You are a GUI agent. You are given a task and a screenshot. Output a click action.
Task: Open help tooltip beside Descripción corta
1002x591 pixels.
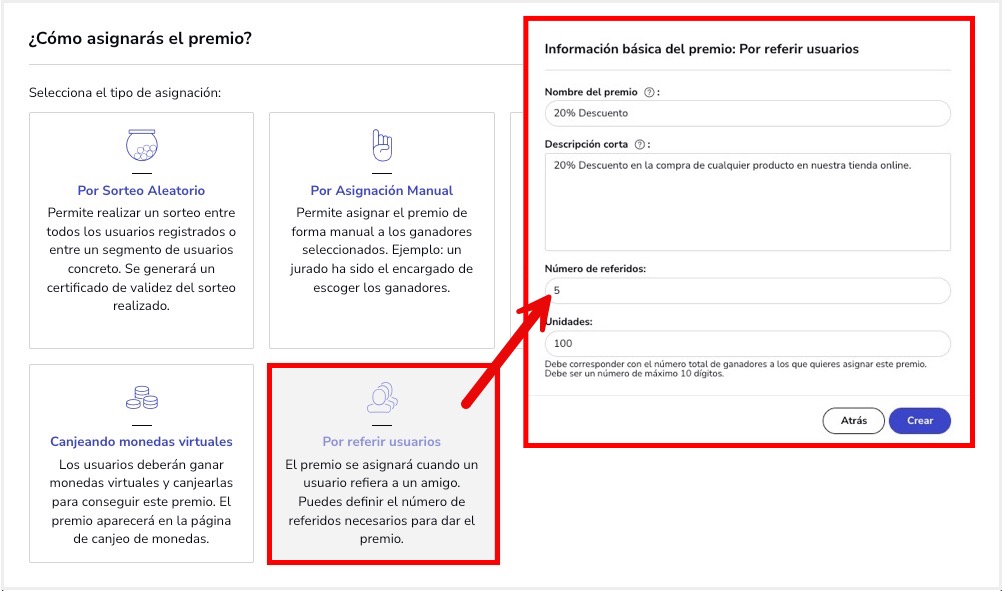639,144
